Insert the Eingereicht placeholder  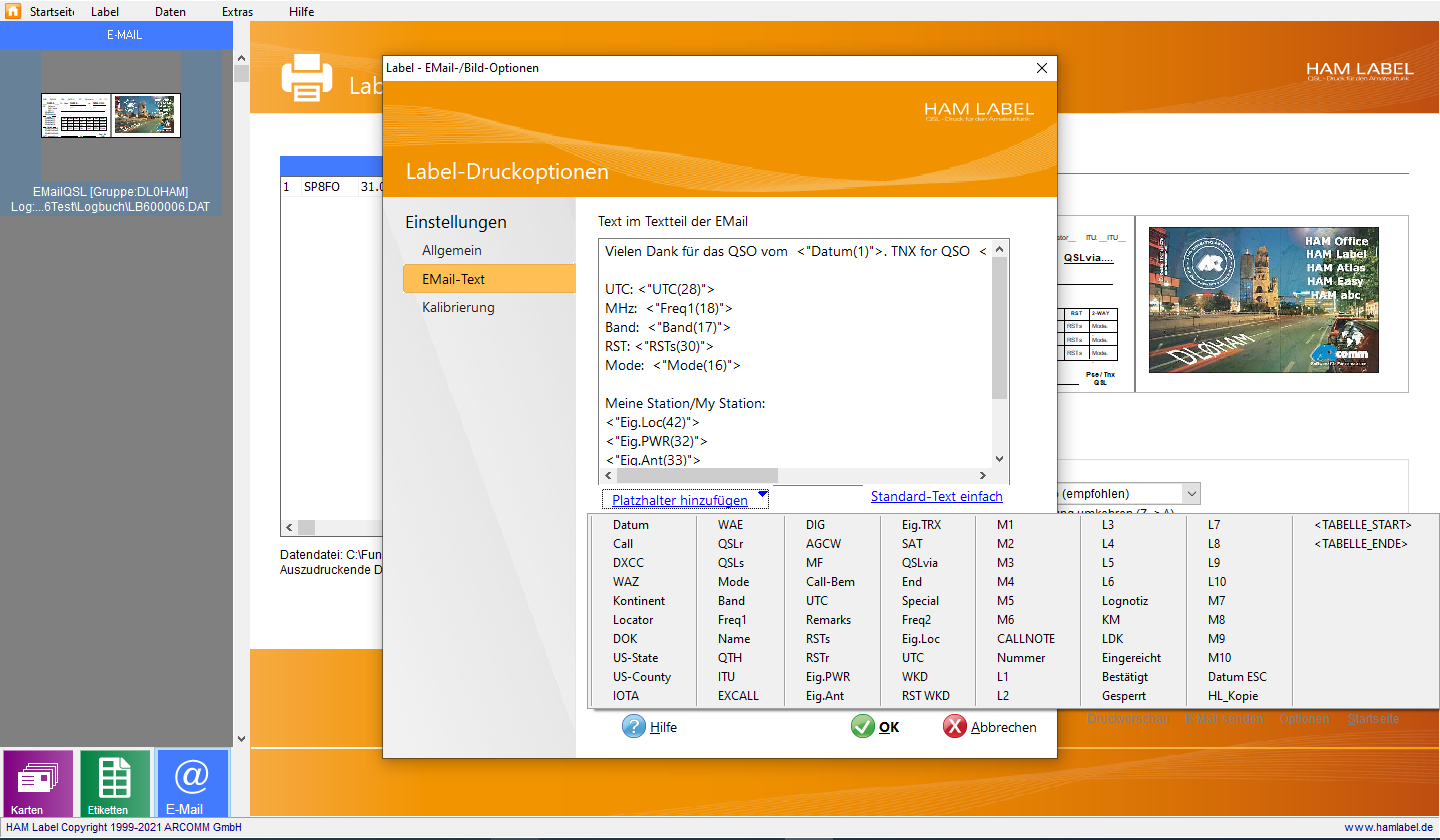tap(1131, 658)
